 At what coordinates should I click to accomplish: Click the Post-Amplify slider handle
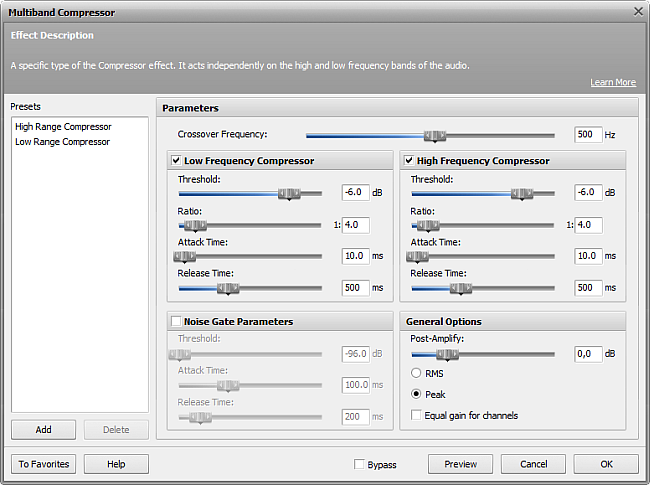pos(447,355)
